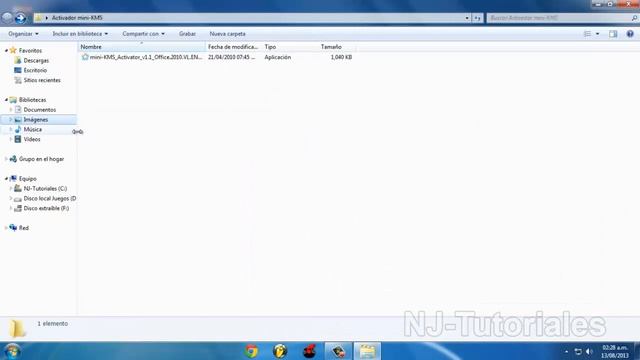Open the yellow round app in taskbar
This screenshot has height=360, width=640.
280,351
